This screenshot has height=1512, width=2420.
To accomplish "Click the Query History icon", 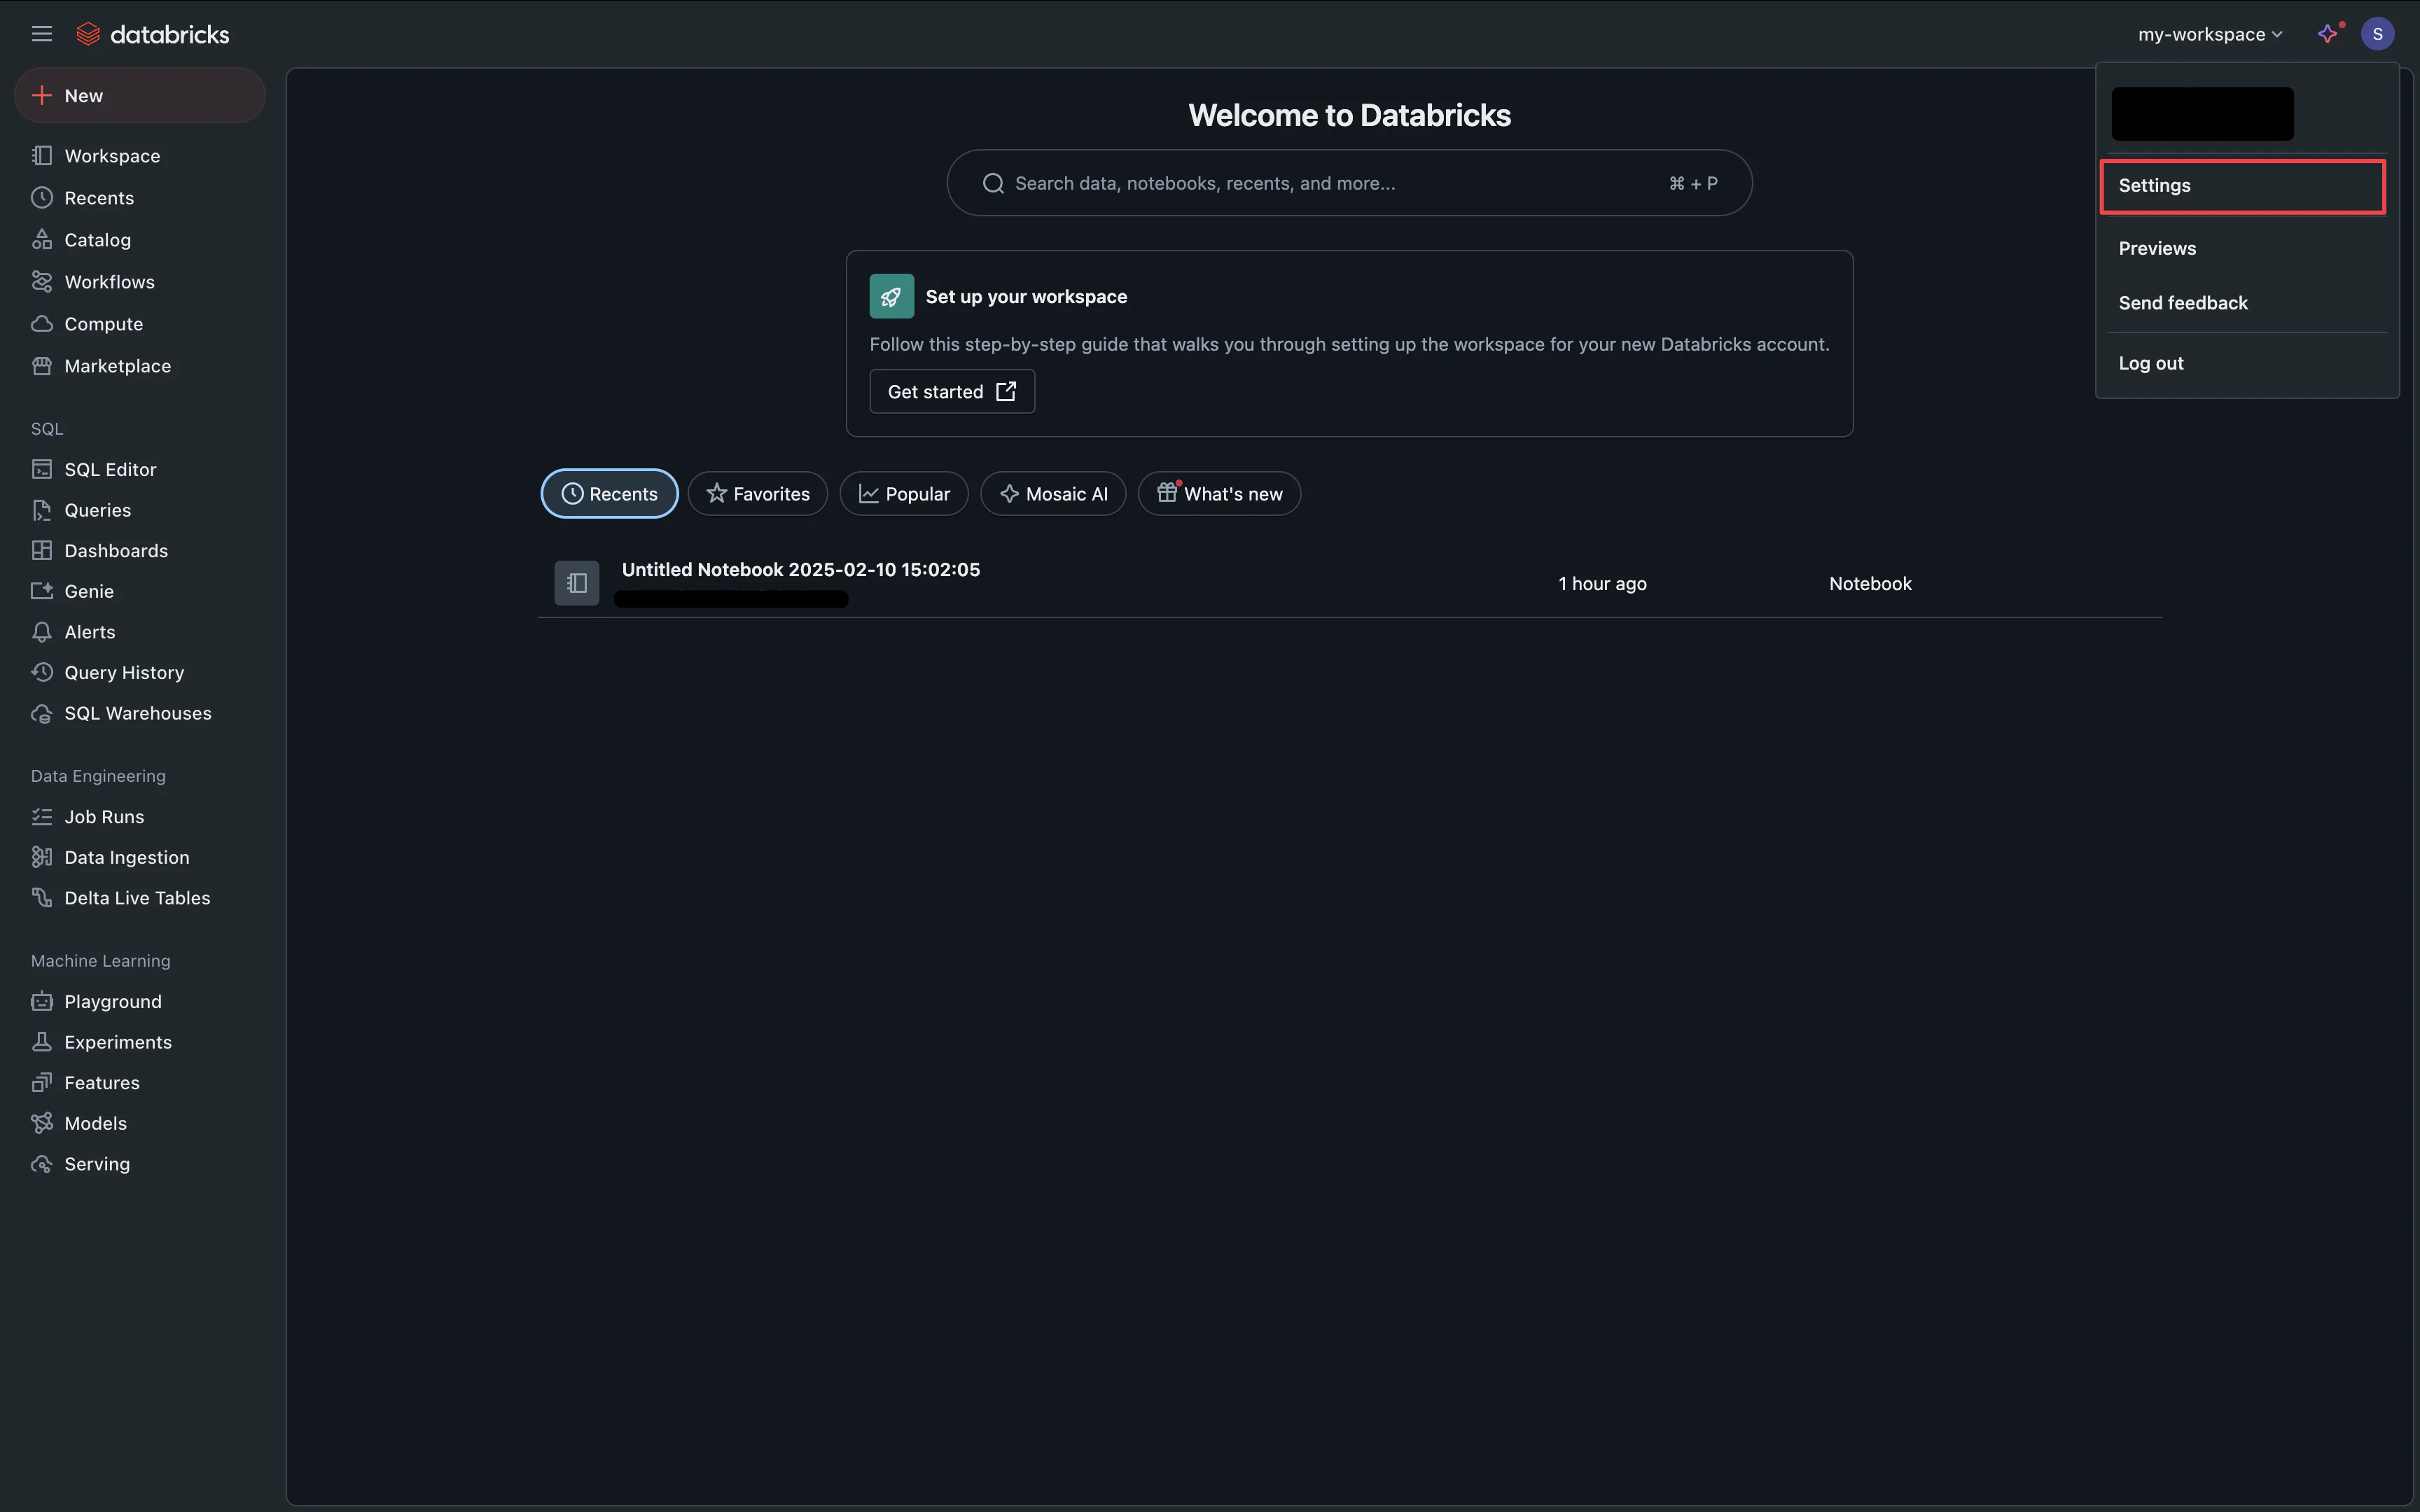I will (42, 672).
